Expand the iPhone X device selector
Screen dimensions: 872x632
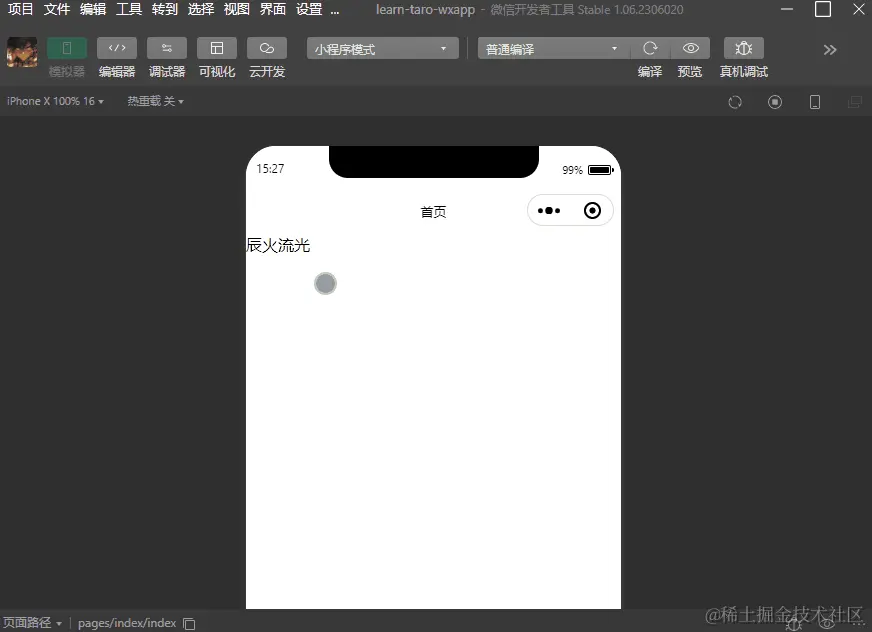click(55, 100)
